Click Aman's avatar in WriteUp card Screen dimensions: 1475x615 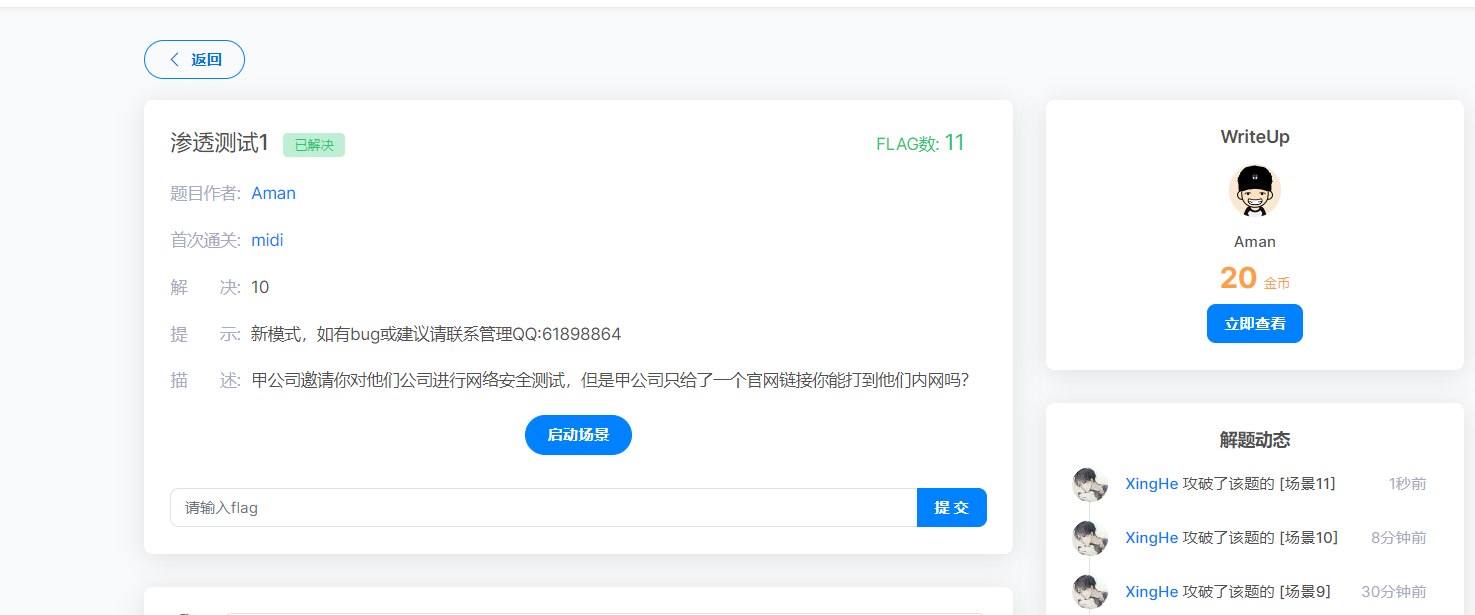coord(1254,191)
